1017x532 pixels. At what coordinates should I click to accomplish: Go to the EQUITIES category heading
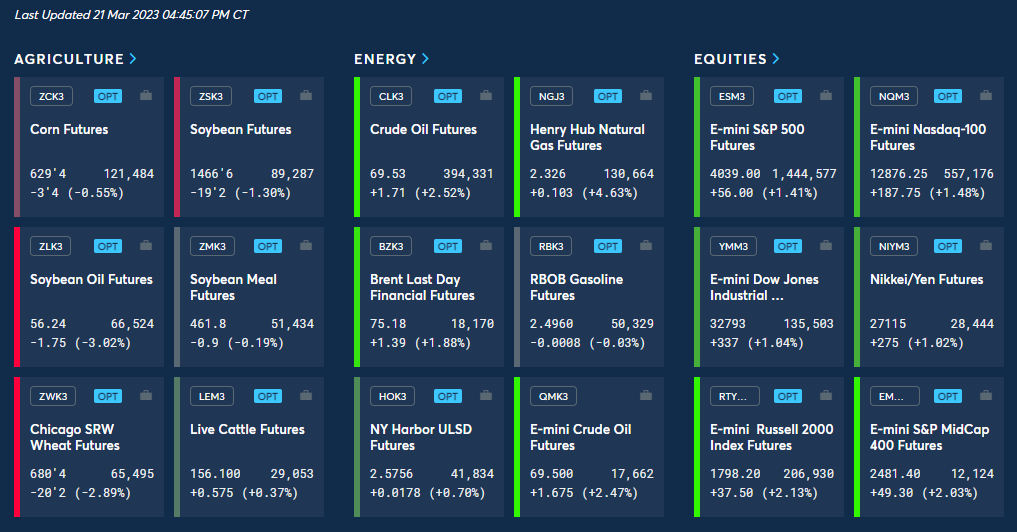pos(730,59)
